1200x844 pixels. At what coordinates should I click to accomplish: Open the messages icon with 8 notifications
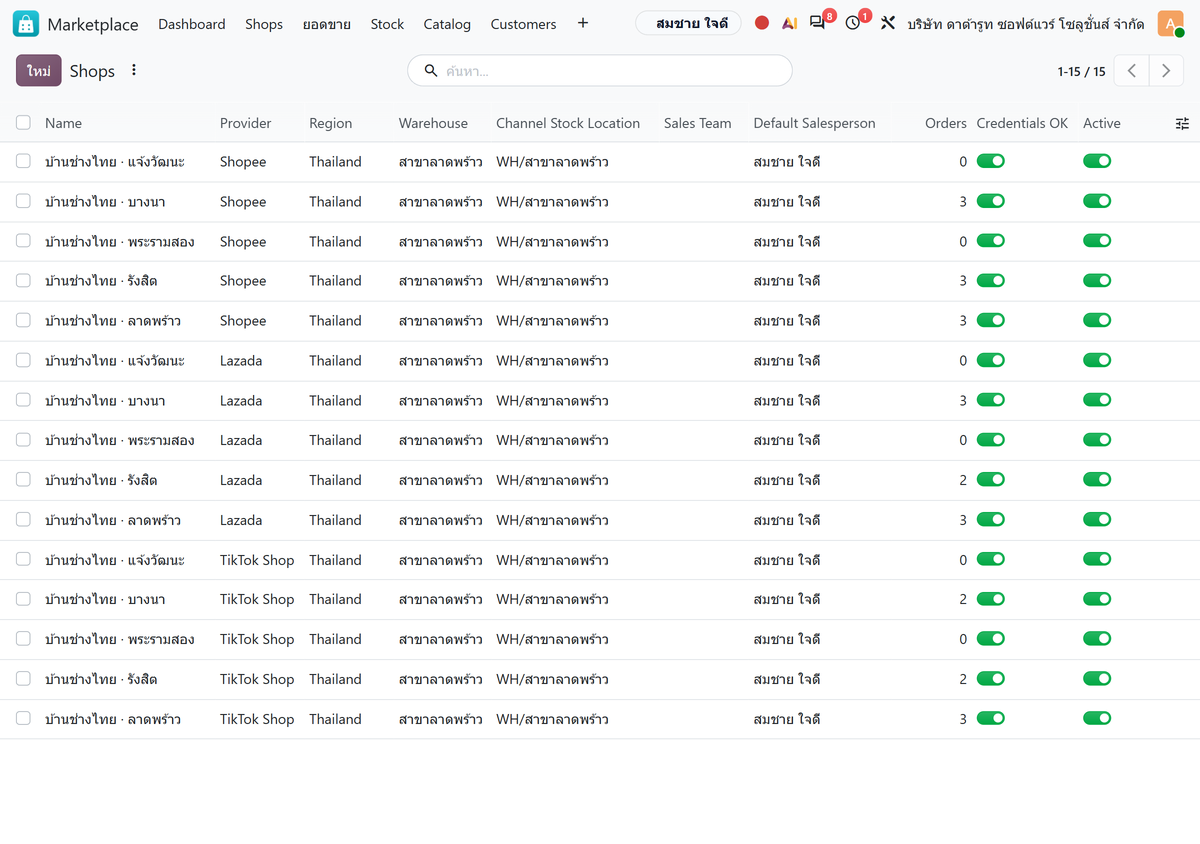click(818, 23)
